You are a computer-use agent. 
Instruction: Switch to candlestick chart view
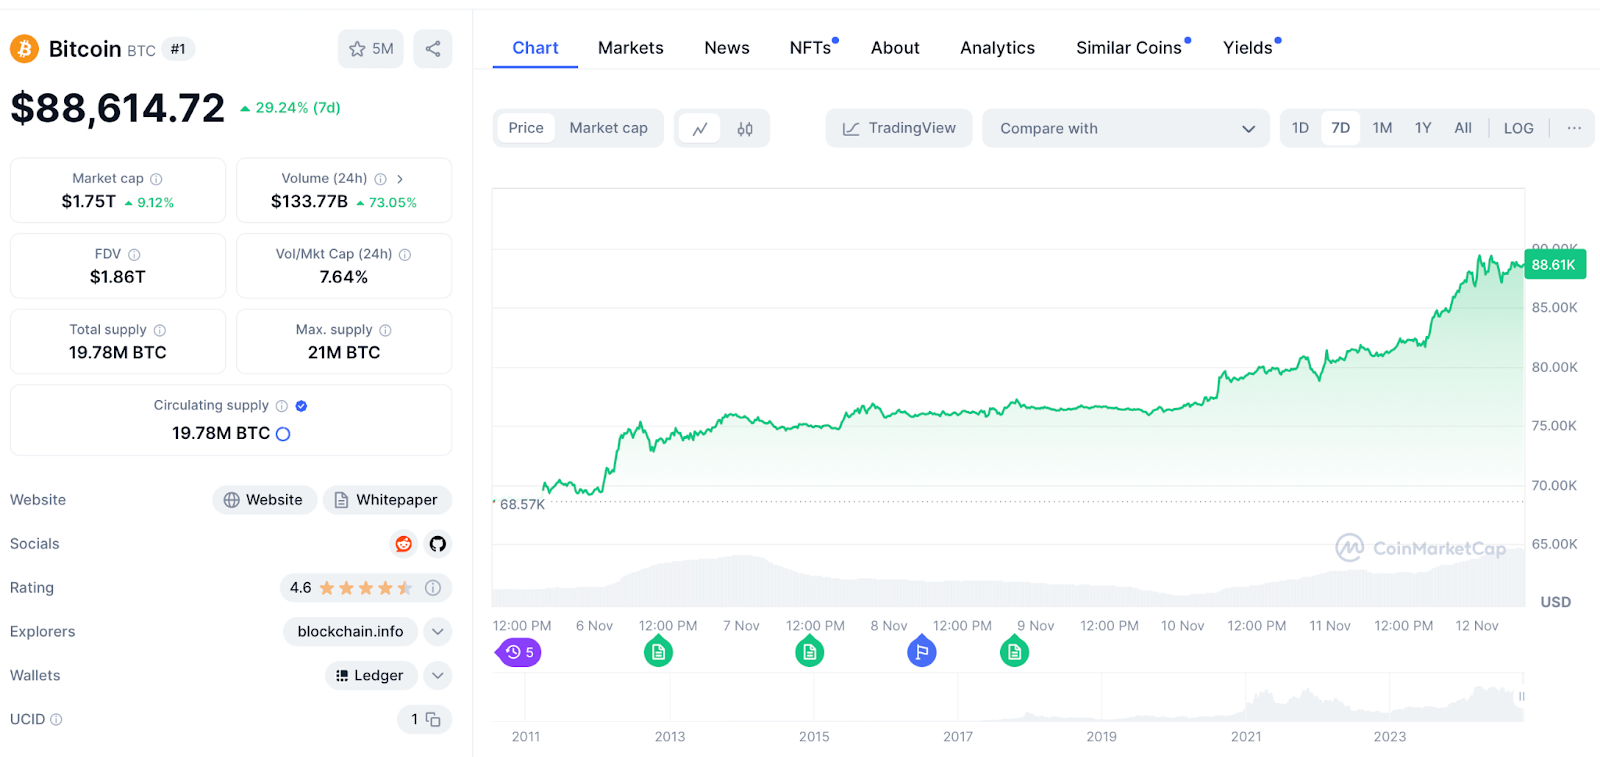(745, 128)
